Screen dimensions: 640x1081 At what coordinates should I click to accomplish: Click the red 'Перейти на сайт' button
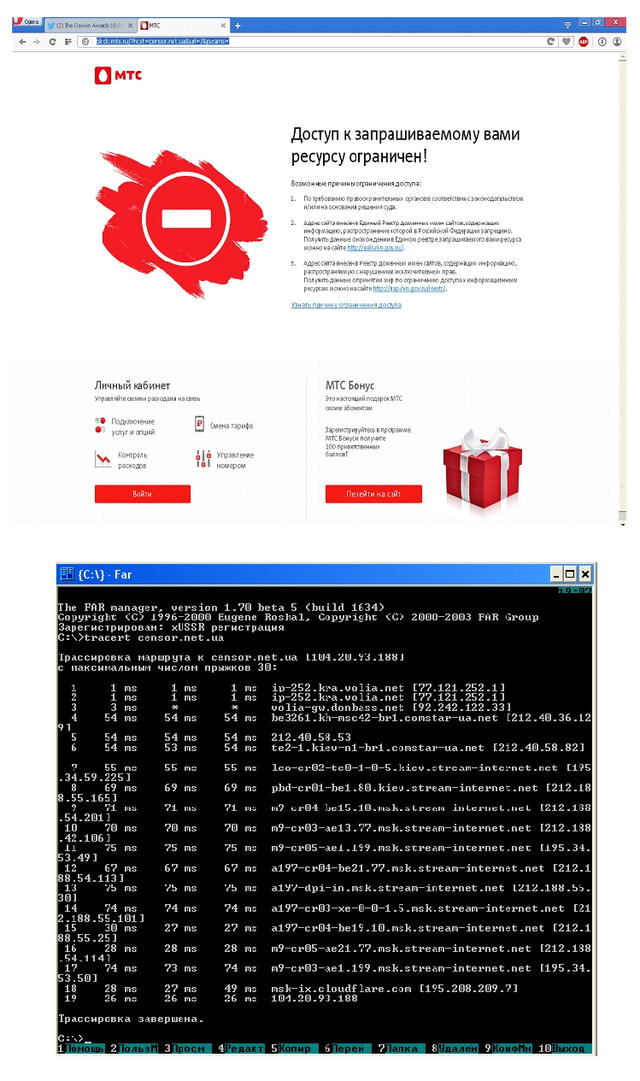[373, 494]
